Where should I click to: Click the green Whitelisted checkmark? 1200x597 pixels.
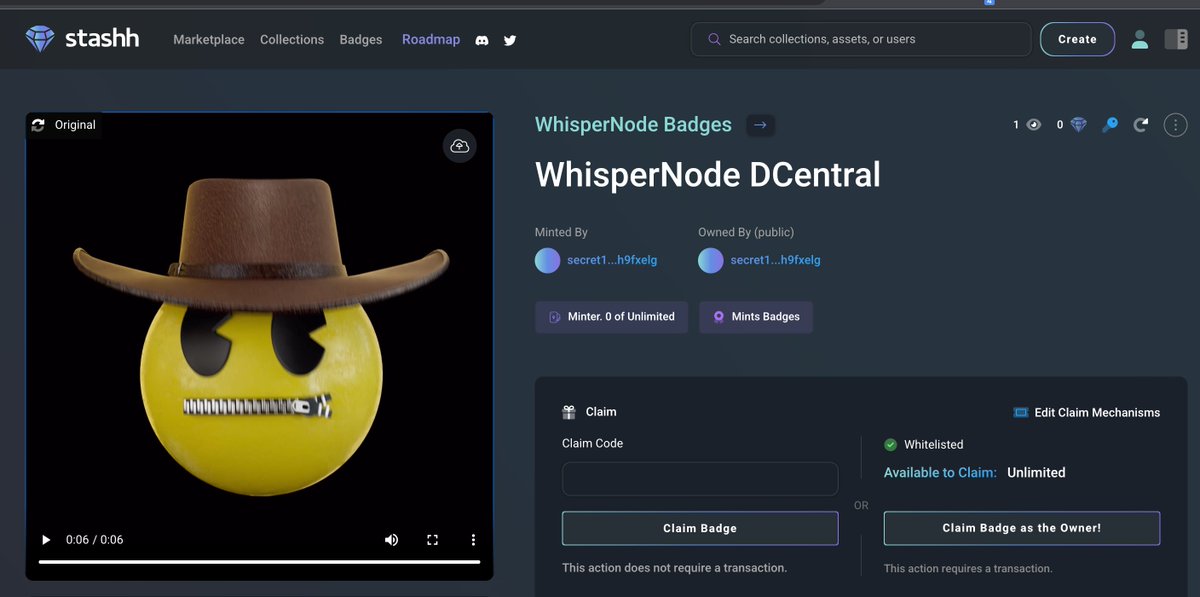pos(890,445)
